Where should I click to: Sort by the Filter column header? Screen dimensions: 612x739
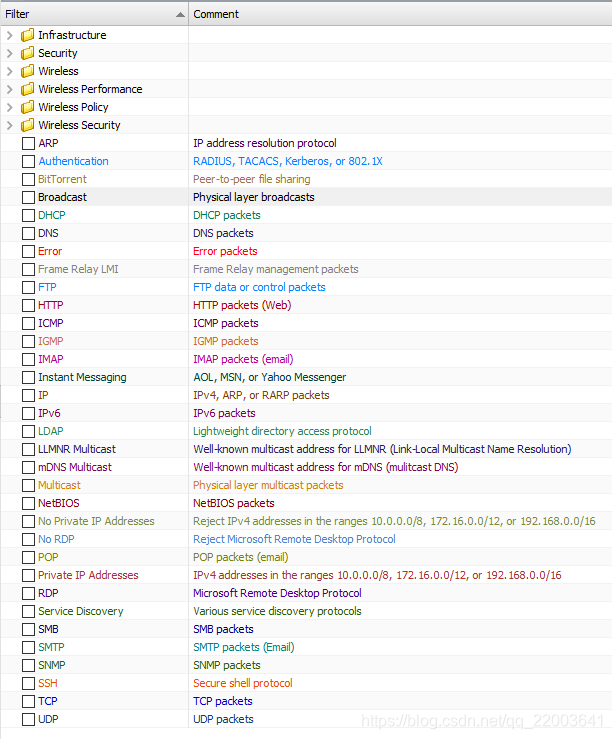point(94,14)
